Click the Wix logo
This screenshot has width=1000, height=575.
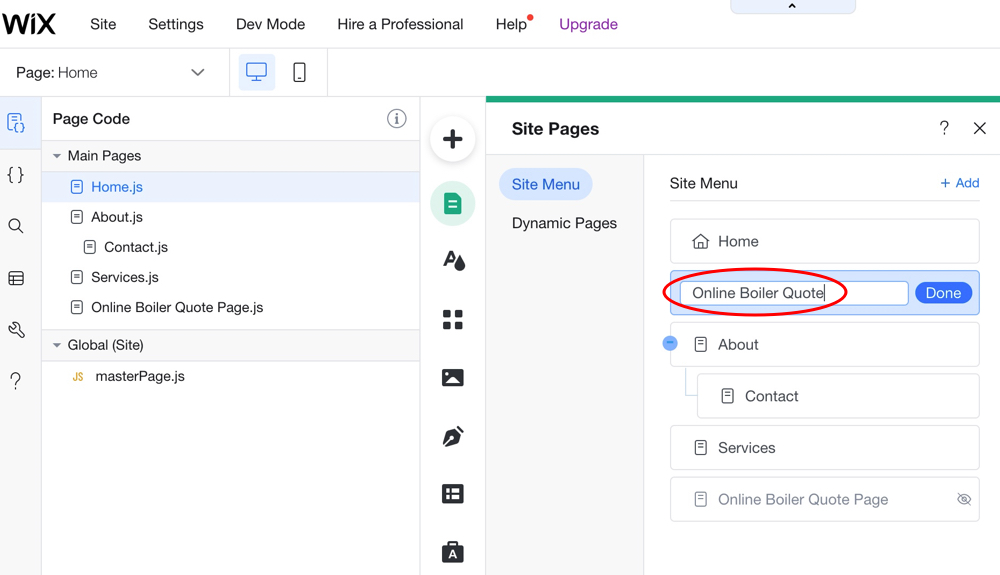[29, 24]
